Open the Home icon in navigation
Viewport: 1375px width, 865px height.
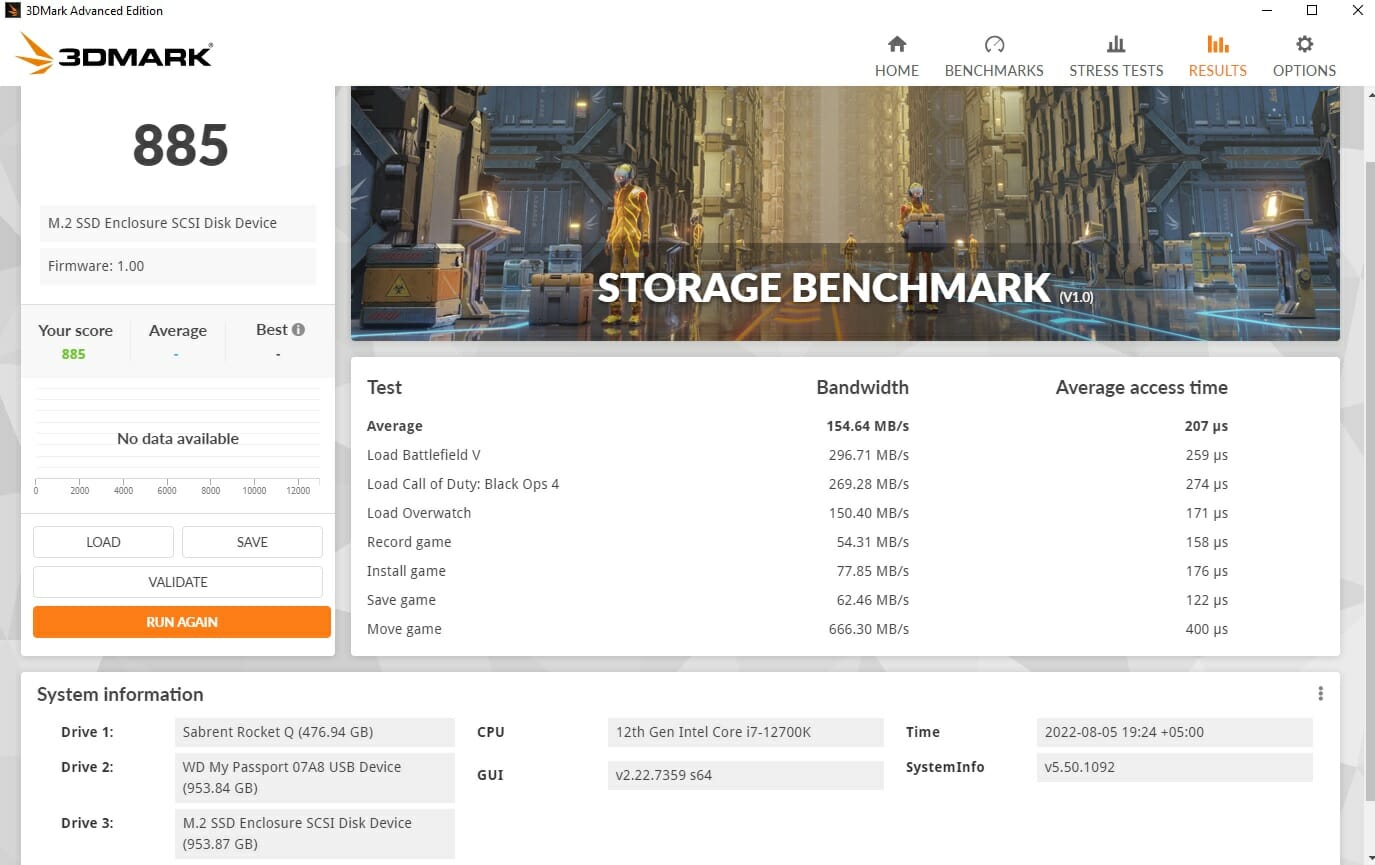(897, 44)
